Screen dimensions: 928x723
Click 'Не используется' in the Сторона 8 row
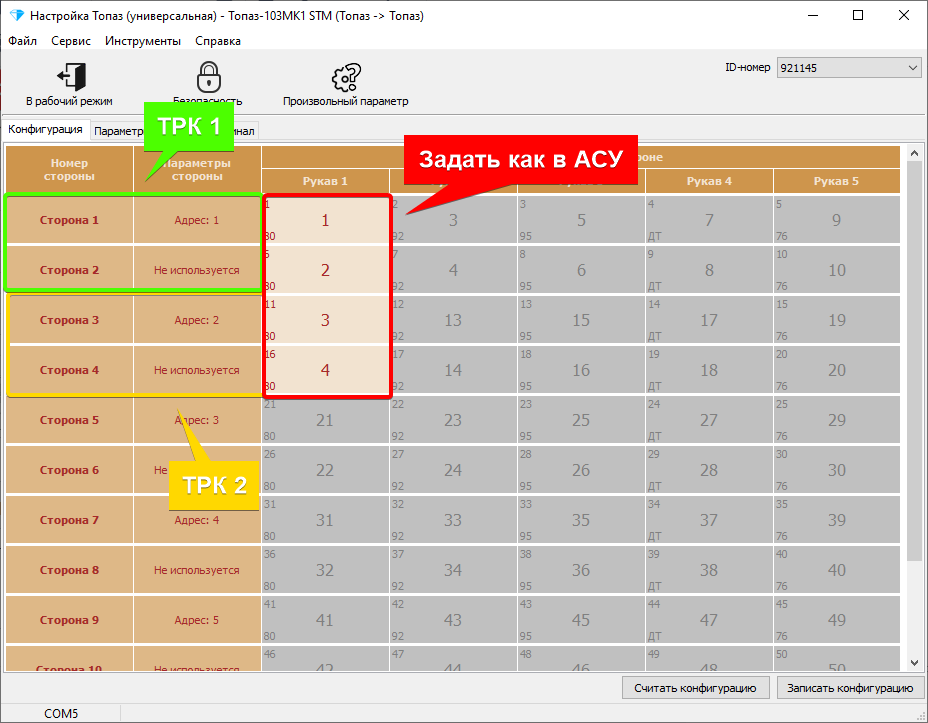point(197,570)
